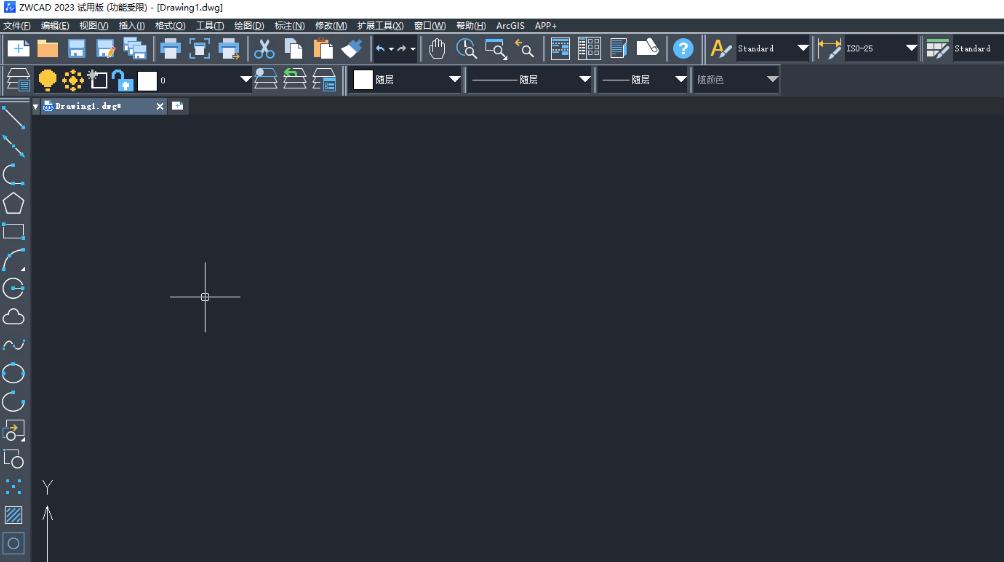The height and width of the screenshot is (562, 1004).
Task: Click the Undo arrow
Action: [x=380, y=49]
